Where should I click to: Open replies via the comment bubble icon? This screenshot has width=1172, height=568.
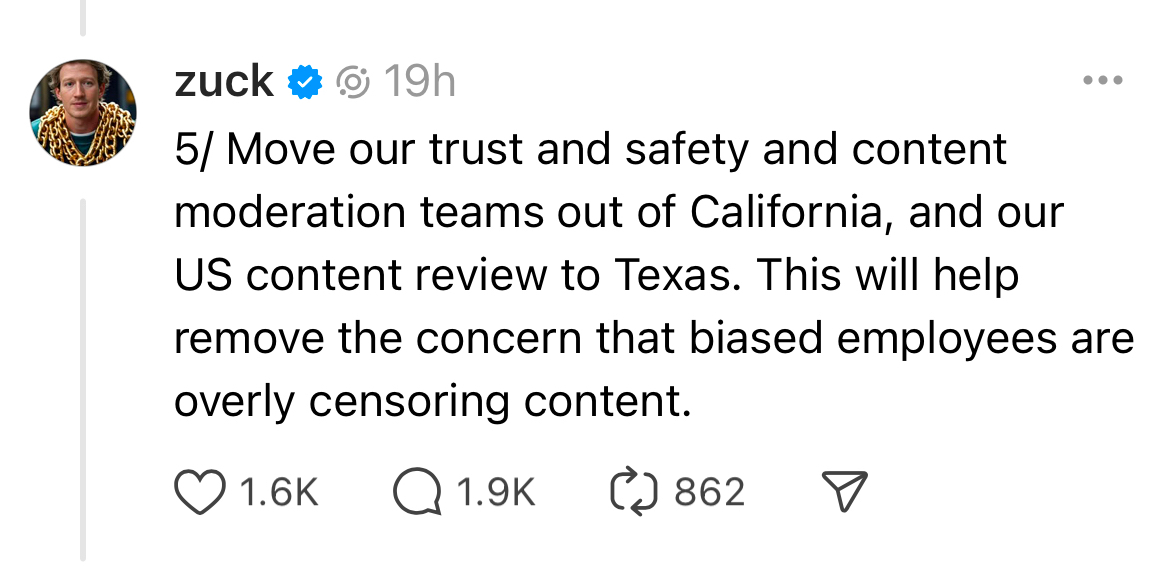(418, 491)
